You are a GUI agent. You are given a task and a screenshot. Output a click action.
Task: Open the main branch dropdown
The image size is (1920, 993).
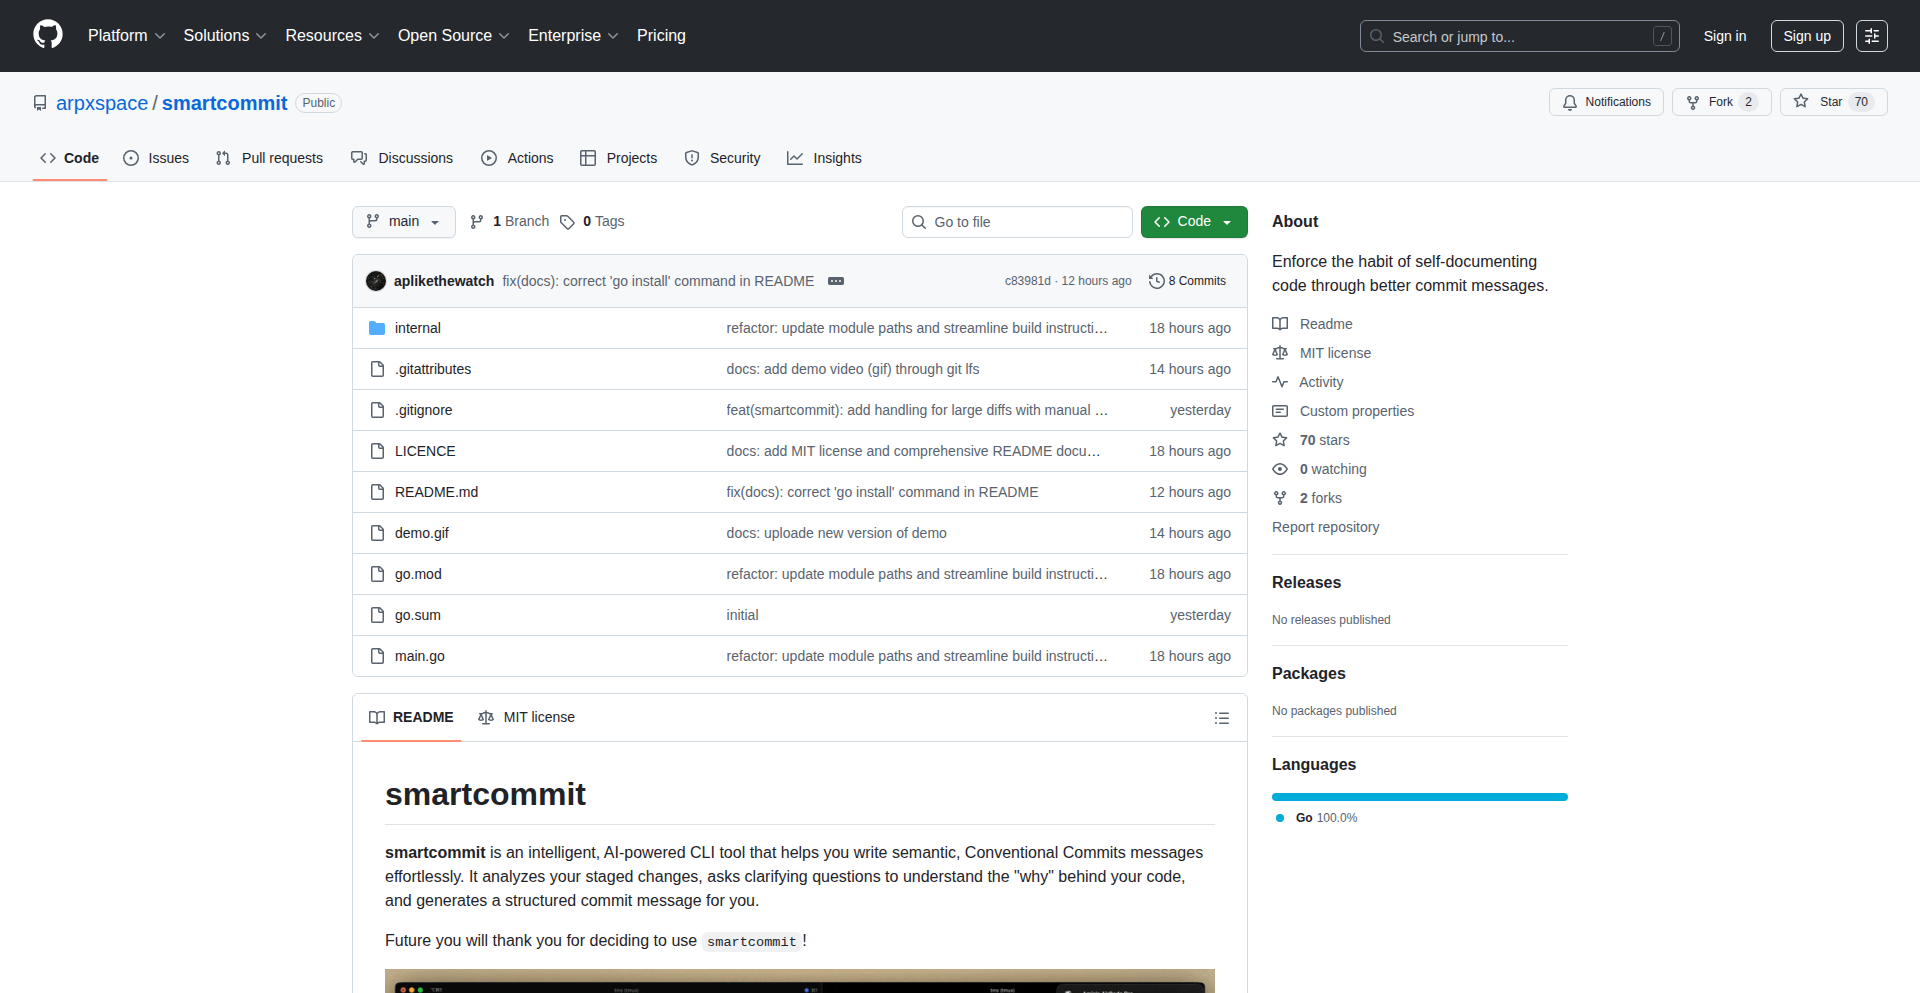(403, 222)
